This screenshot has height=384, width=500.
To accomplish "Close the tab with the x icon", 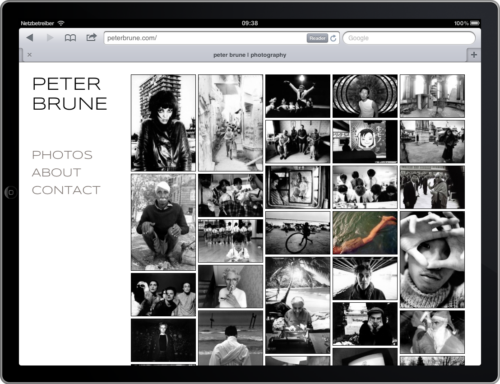I will (x=30, y=55).
